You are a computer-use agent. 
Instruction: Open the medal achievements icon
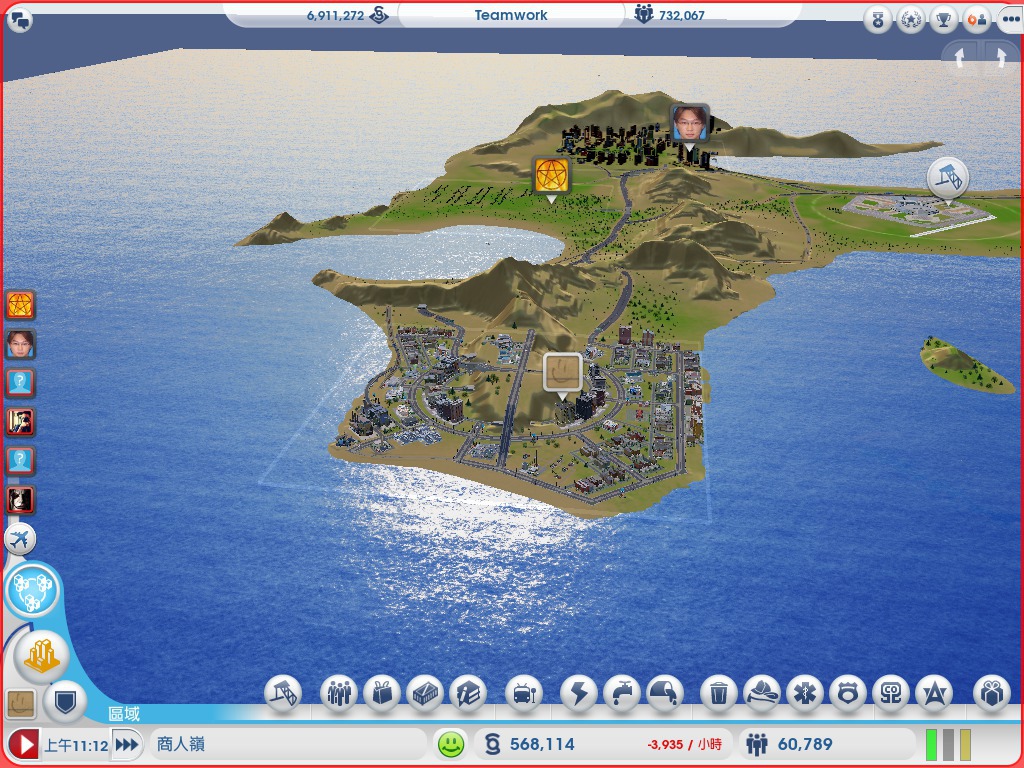point(877,20)
